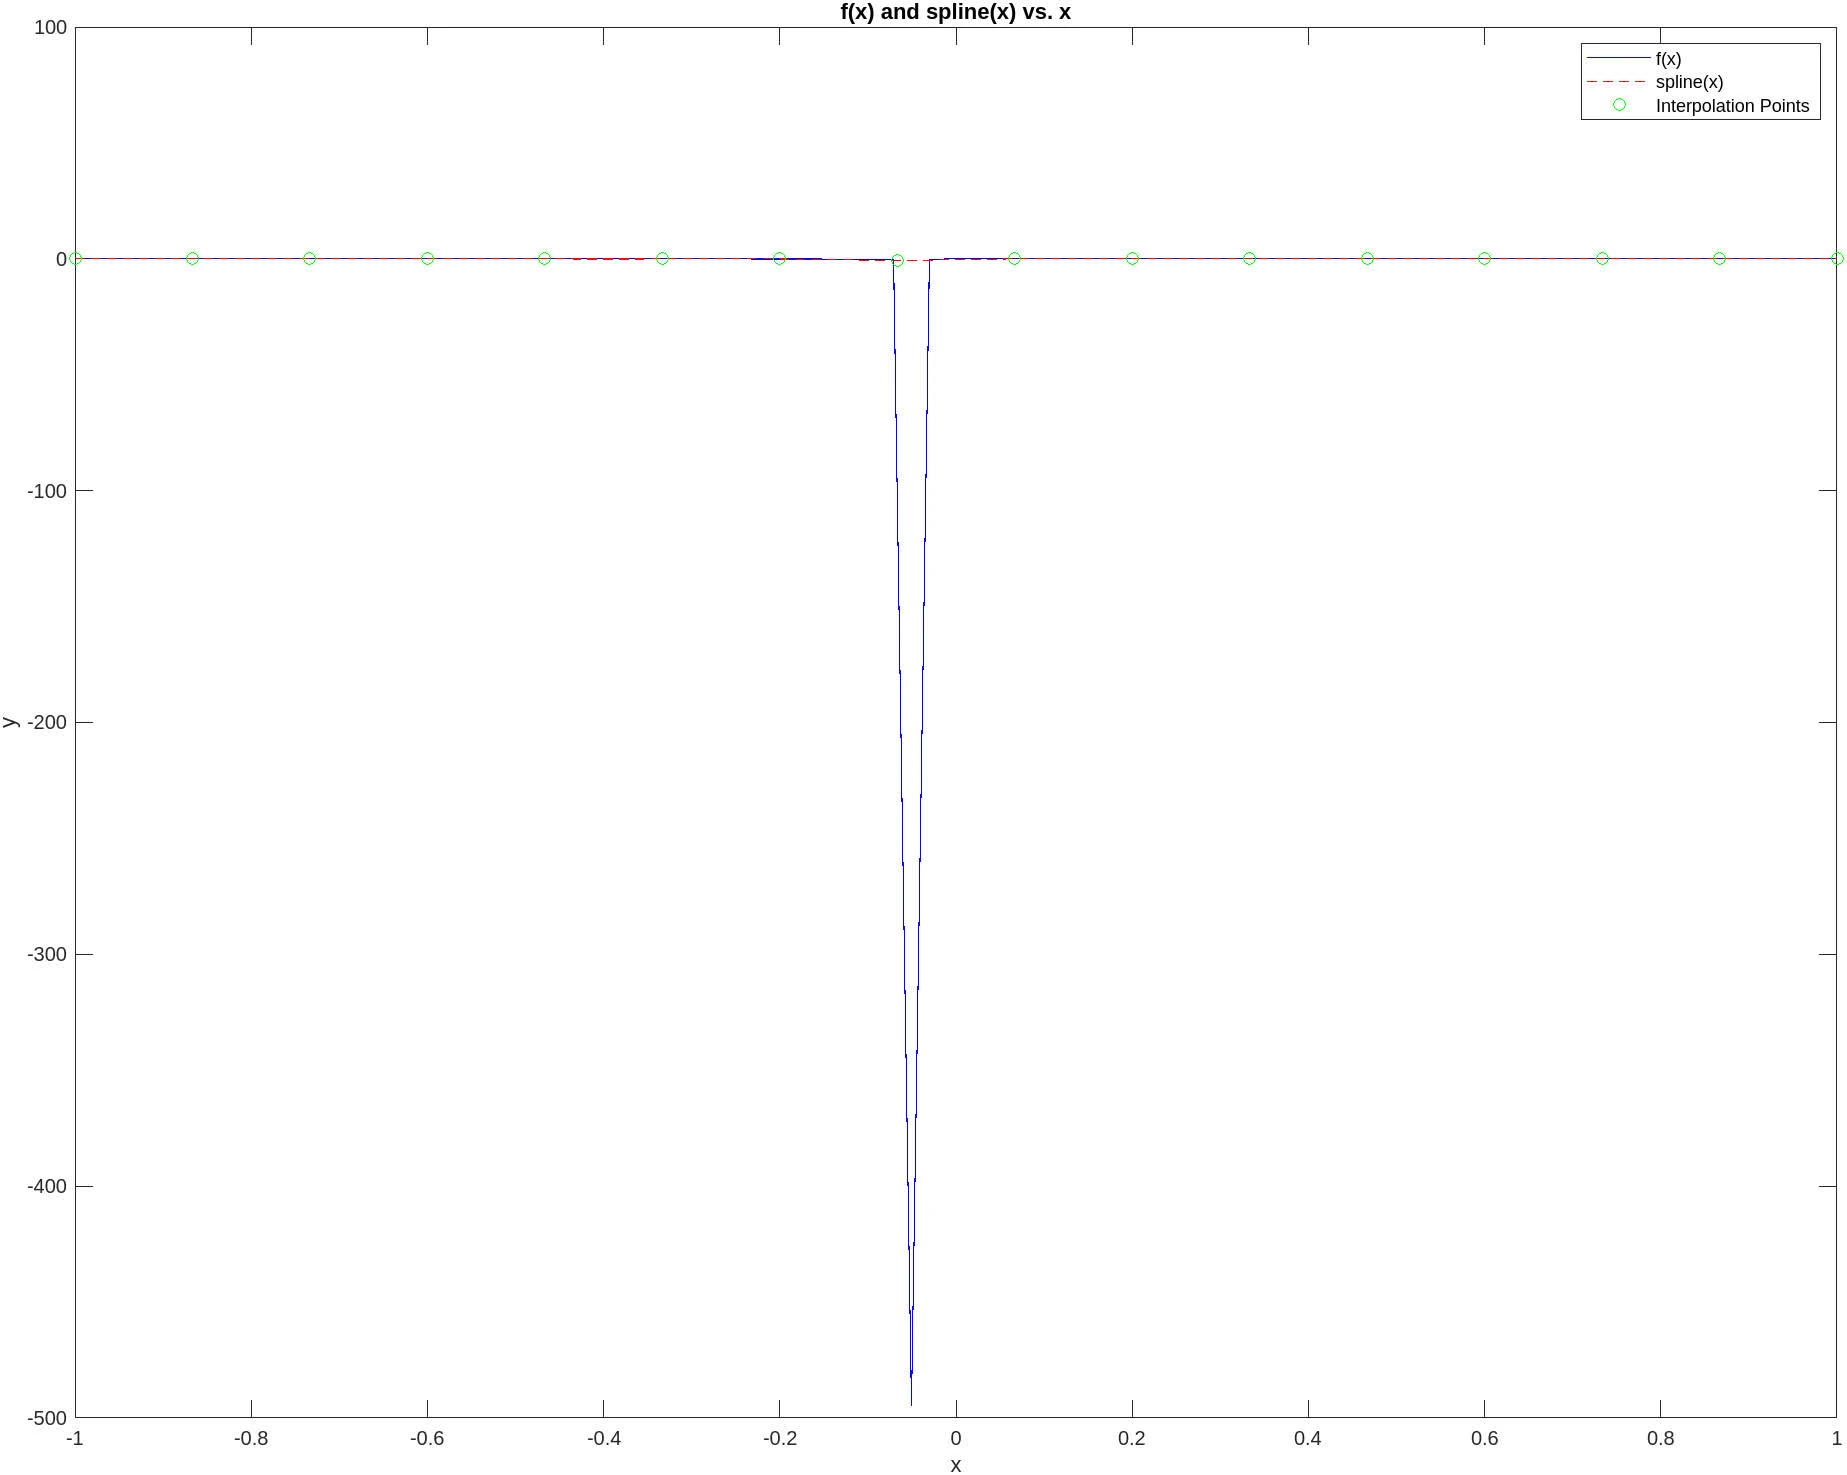Select the interpolation point marker at x = 0.2
This screenshot has height=1475, width=1847.
[1132, 259]
